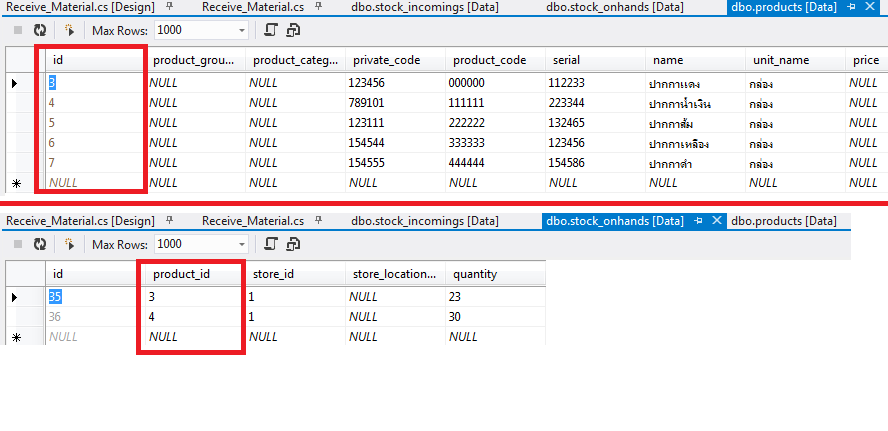Click Script icon in products data toolbar
Screen dimensions: 888x431
(x=271, y=31)
